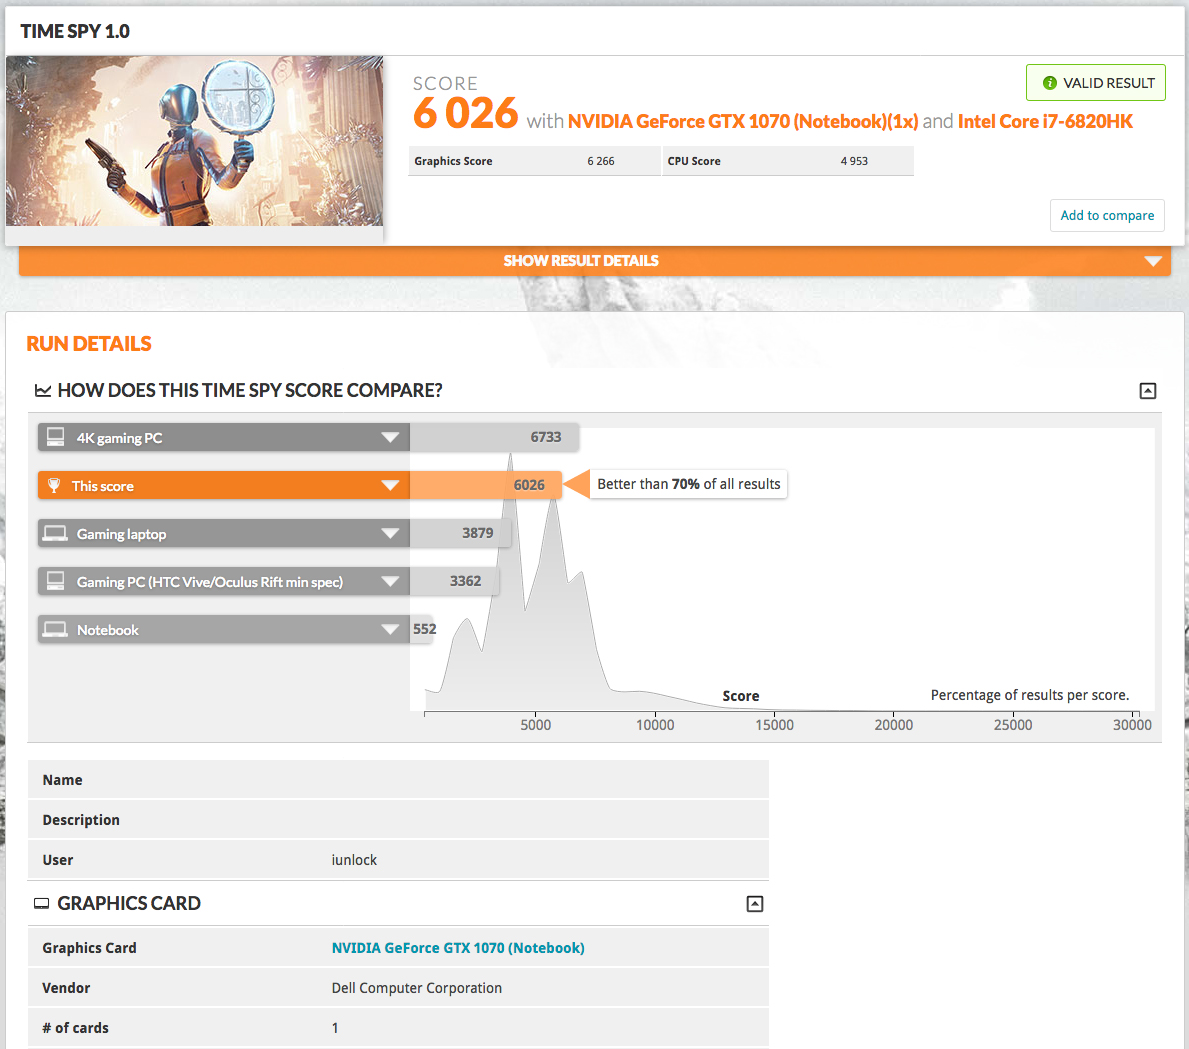Open the NVIDIA GeForce GTX 1070 (Notebook)(1x) link in score header
This screenshot has height=1049, width=1189.
[x=742, y=121]
